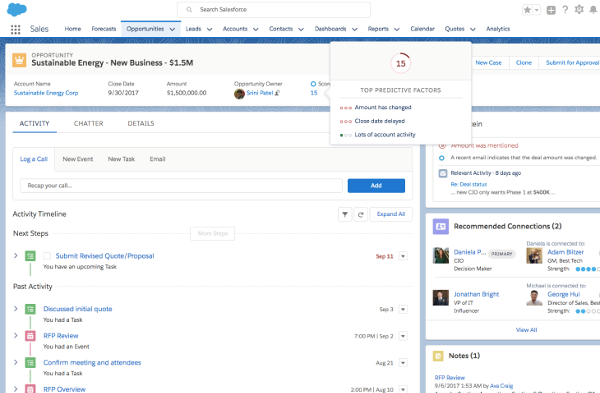Open the Accounts tab dropdown chevron
Screen dimensions: 600x393
pos(256,29)
